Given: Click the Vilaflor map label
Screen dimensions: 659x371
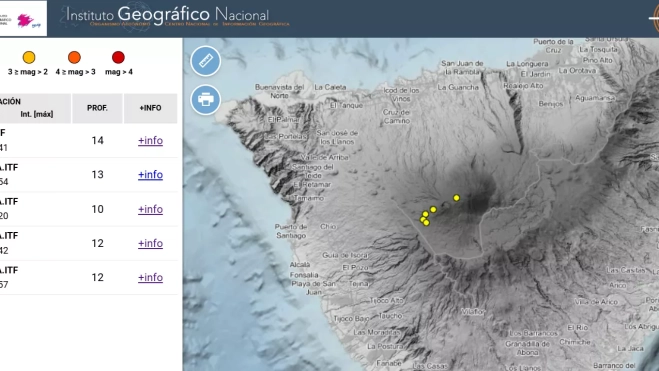Looking at the screenshot, I should [x=473, y=311].
